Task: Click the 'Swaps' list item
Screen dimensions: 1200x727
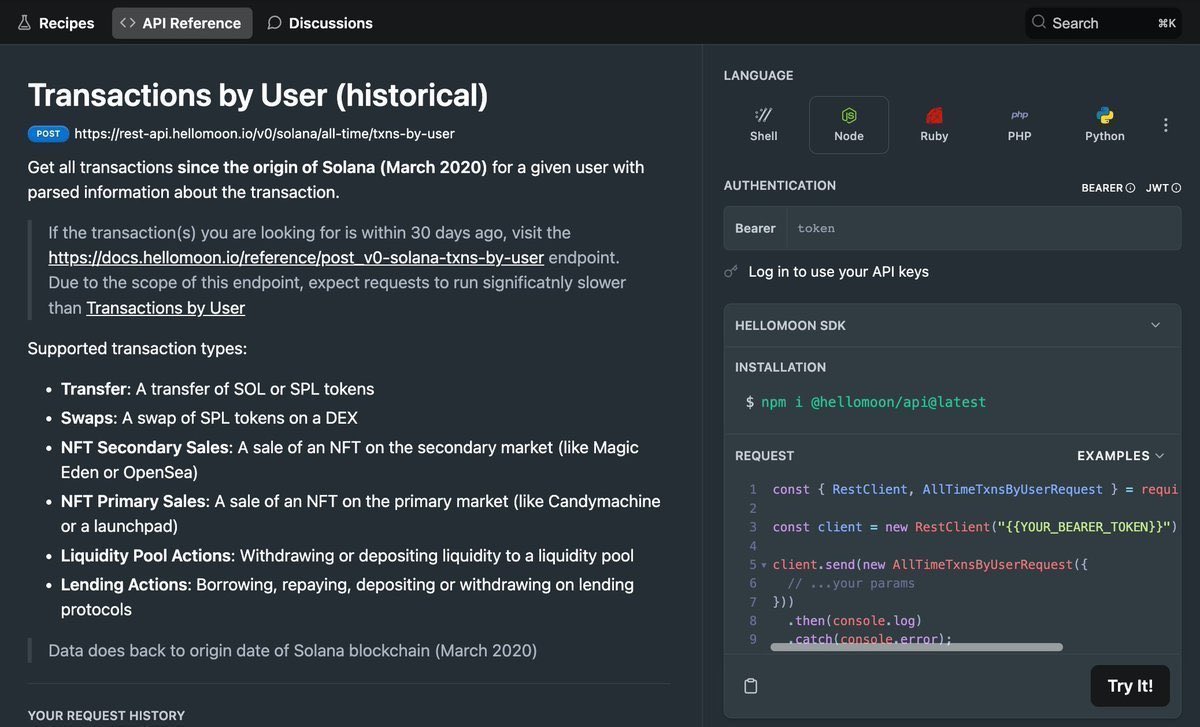Action: (209, 418)
